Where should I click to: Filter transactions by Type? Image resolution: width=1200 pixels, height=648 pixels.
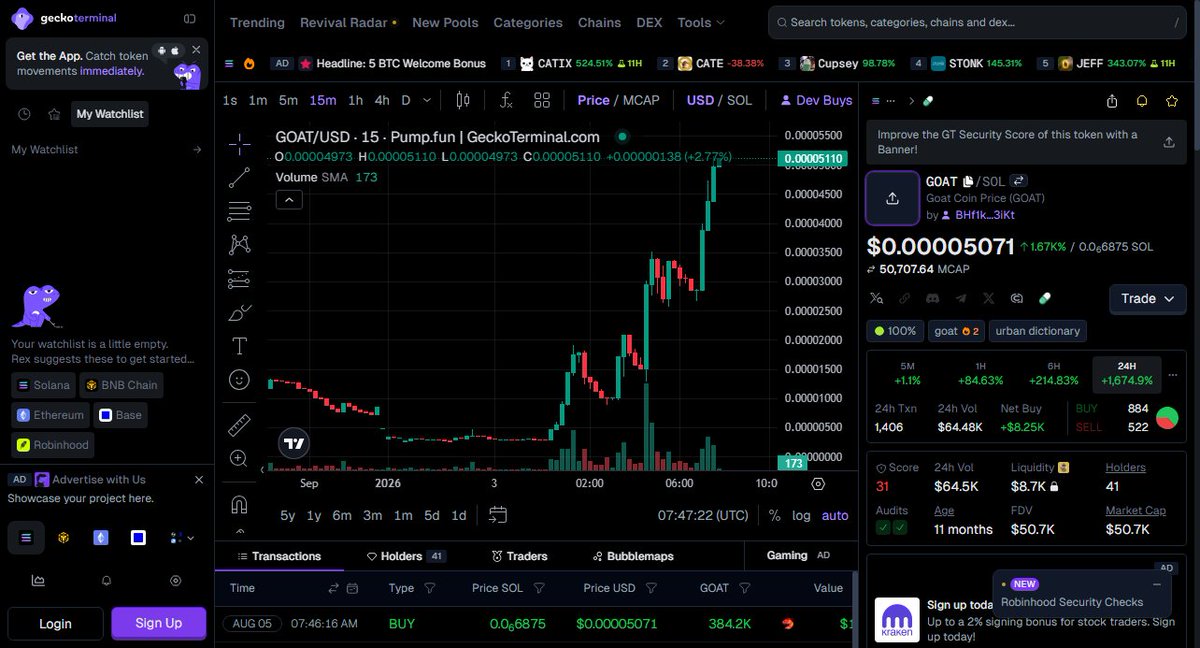pyautogui.click(x=430, y=588)
